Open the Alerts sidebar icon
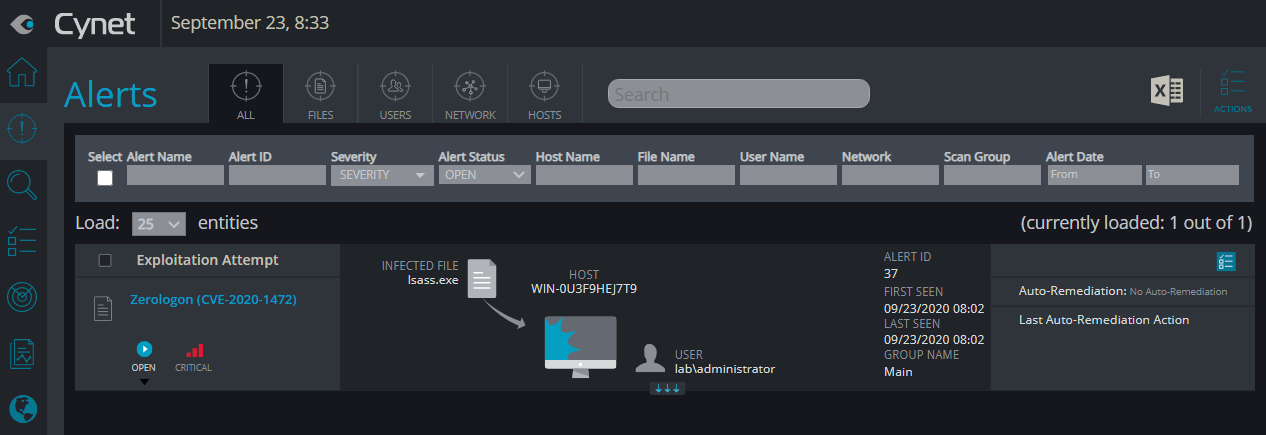This screenshot has width=1266, height=435. 22,128
